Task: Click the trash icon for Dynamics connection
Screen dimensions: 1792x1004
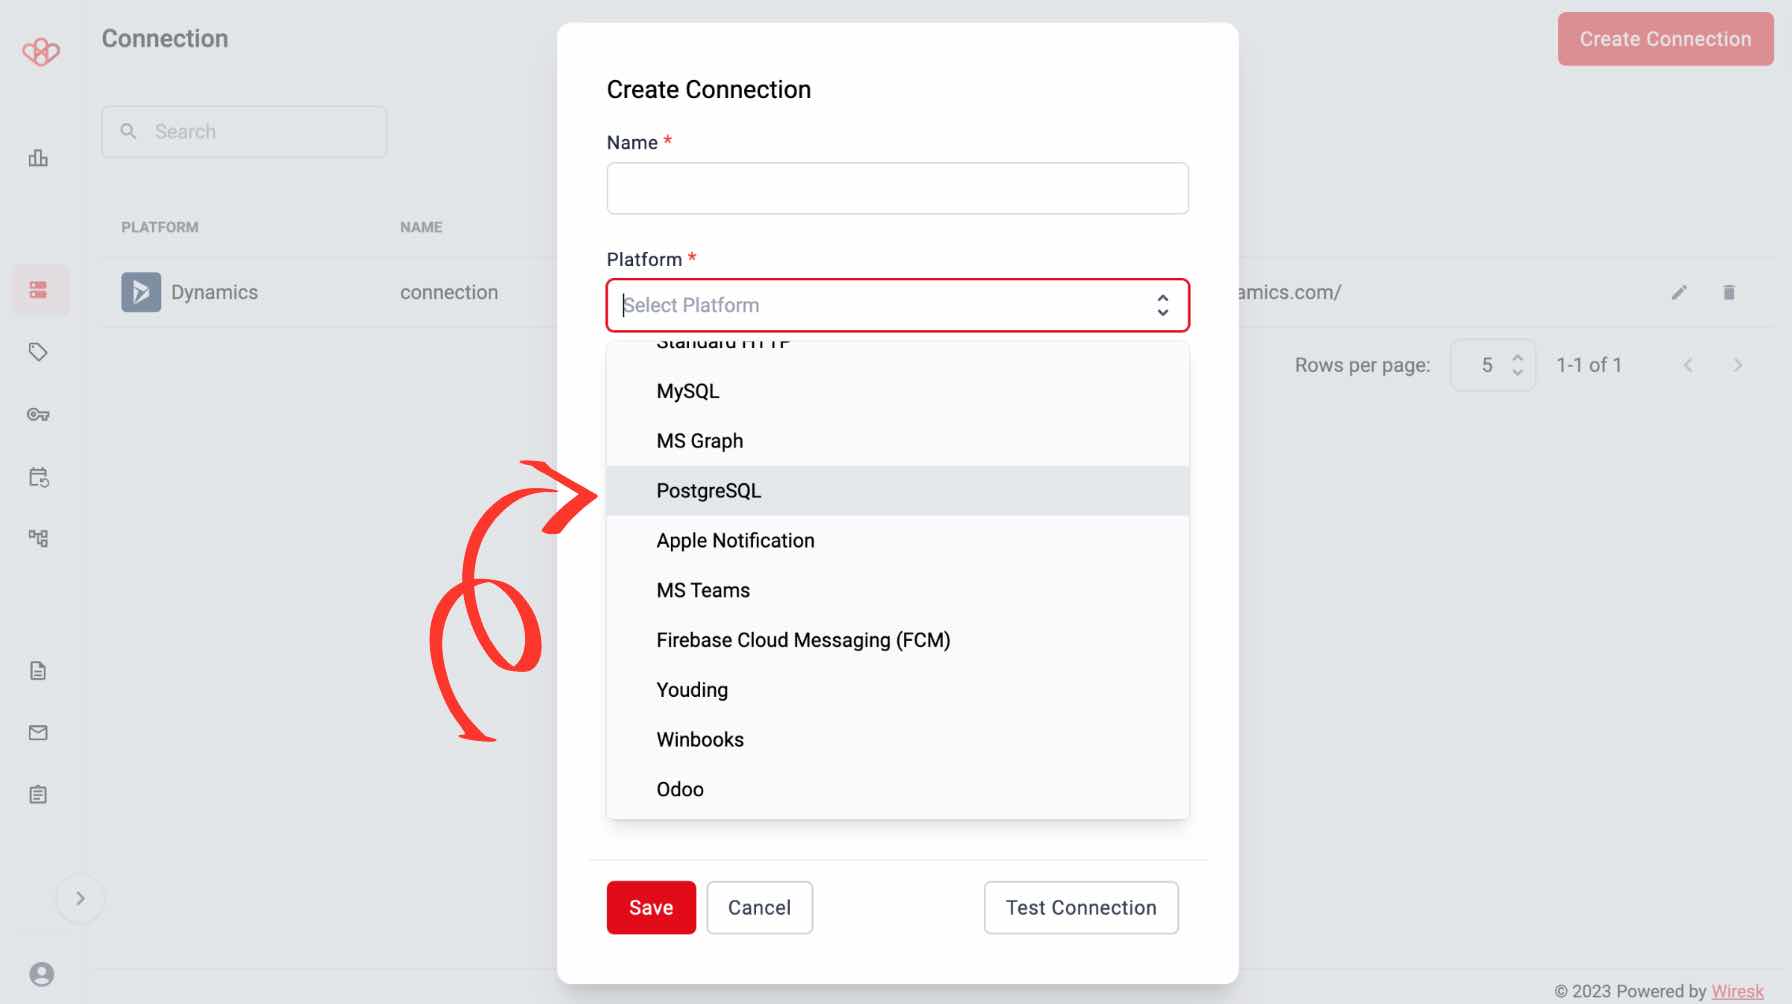Action: click(1729, 292)
